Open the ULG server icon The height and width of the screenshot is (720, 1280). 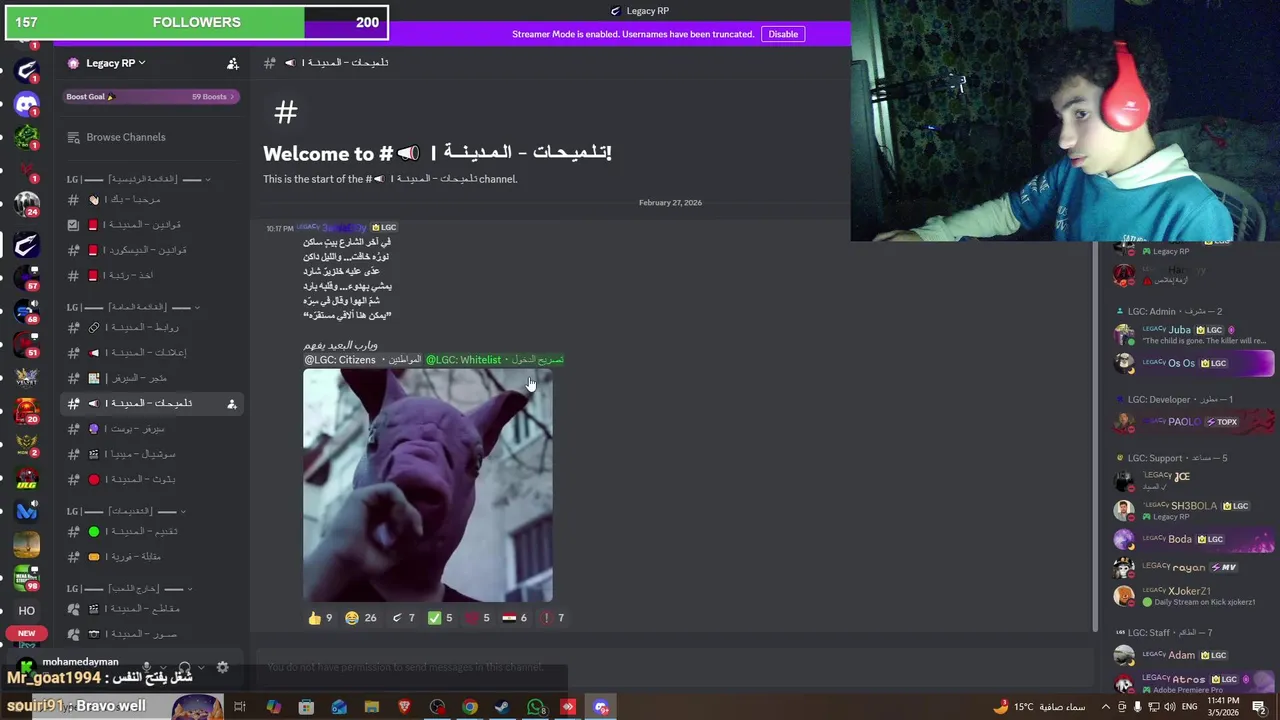27,478
